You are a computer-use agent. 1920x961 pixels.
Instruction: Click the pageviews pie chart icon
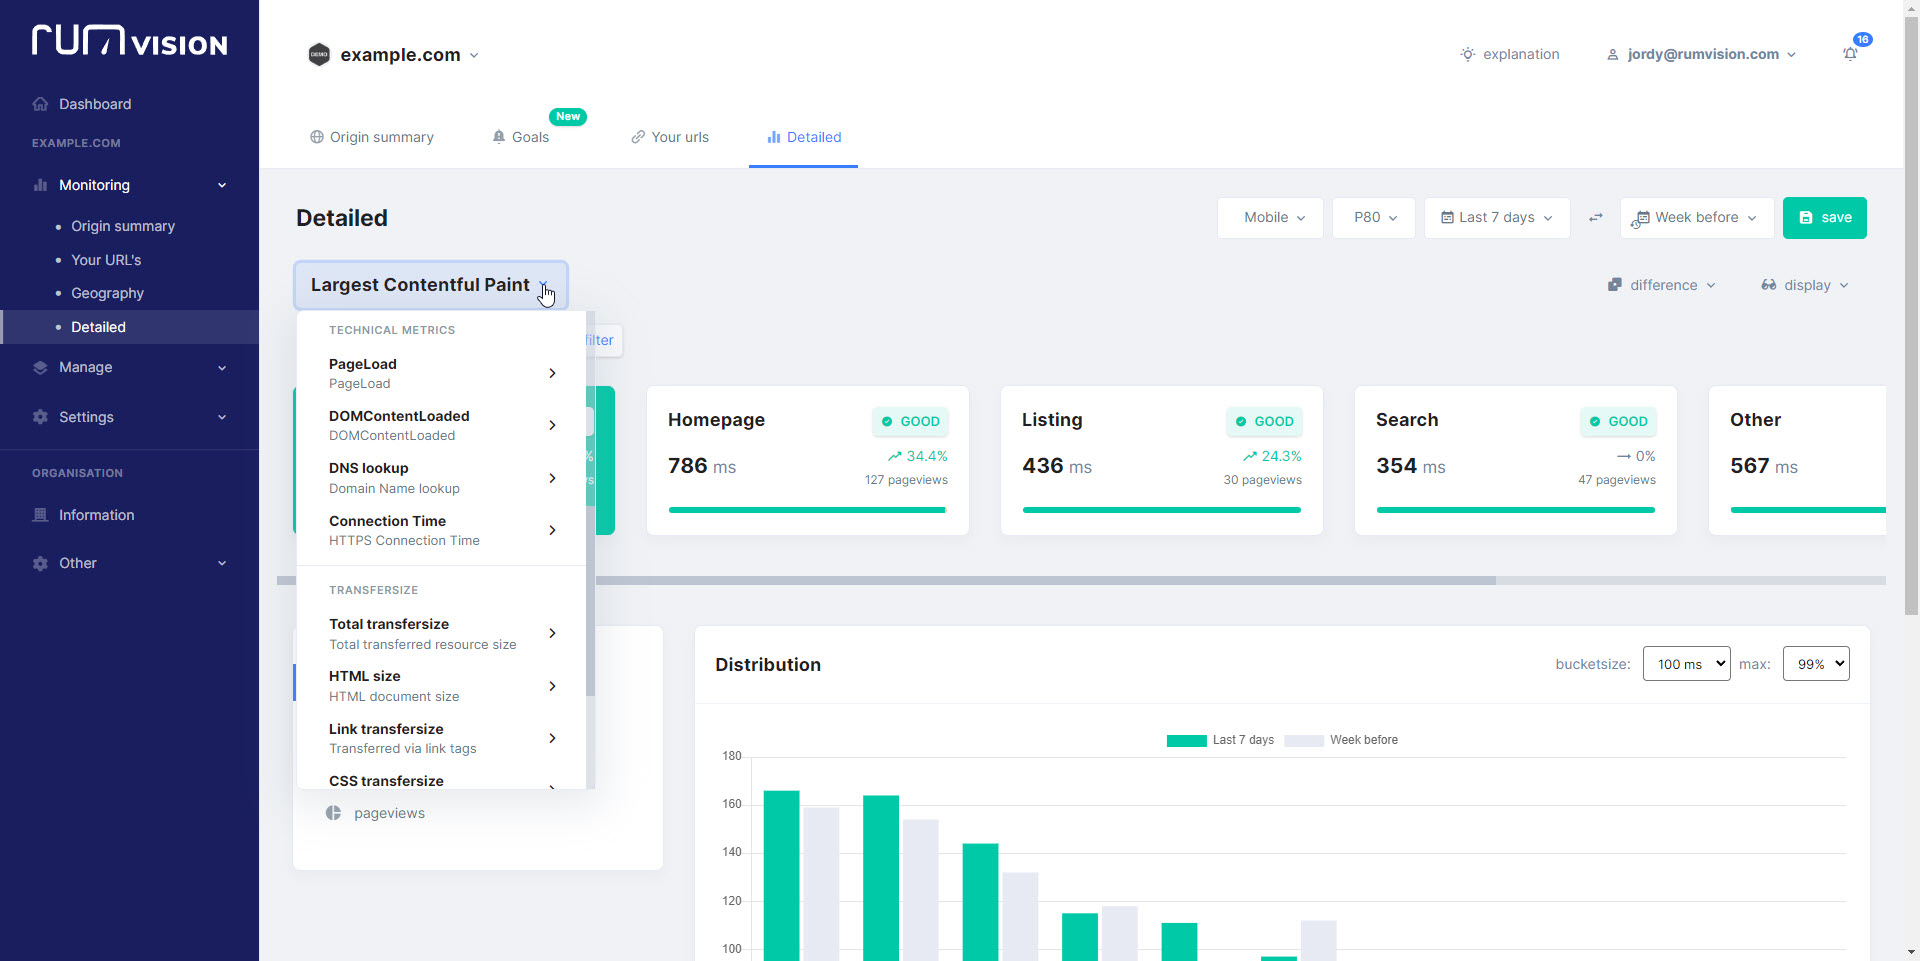pos(333,813)
